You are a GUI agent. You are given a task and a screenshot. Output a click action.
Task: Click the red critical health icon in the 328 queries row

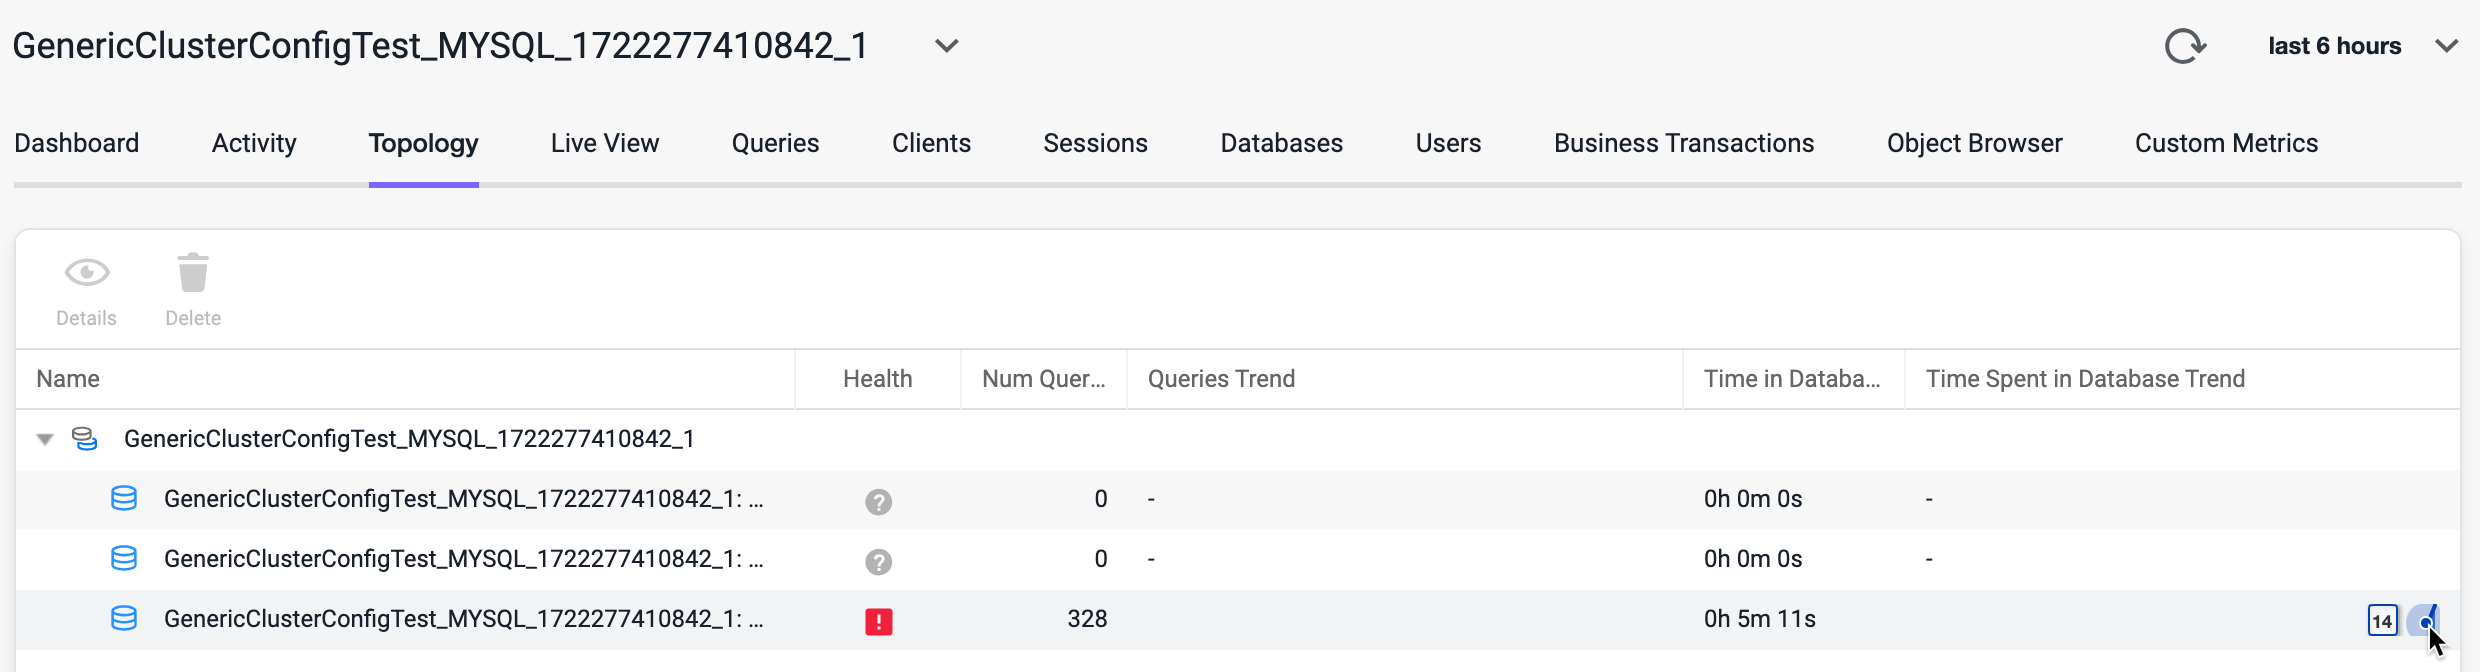click(879, 621)
